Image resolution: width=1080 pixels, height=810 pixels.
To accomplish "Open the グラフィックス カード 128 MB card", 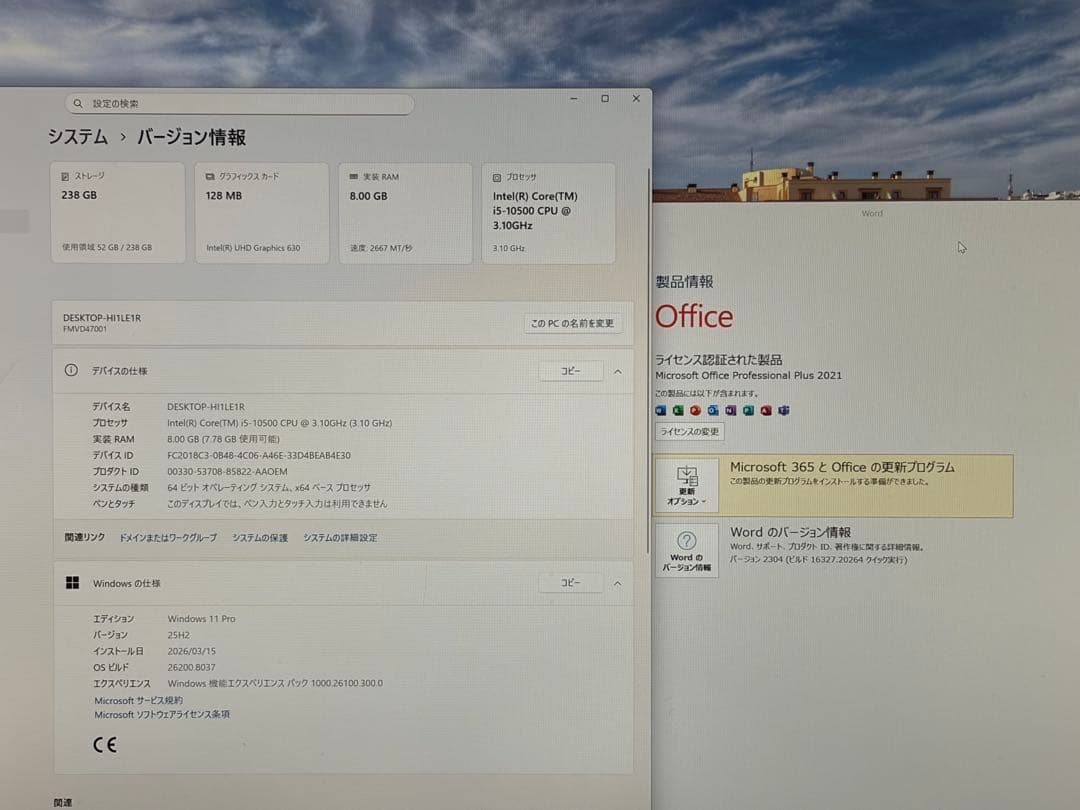I will (262, 213).
